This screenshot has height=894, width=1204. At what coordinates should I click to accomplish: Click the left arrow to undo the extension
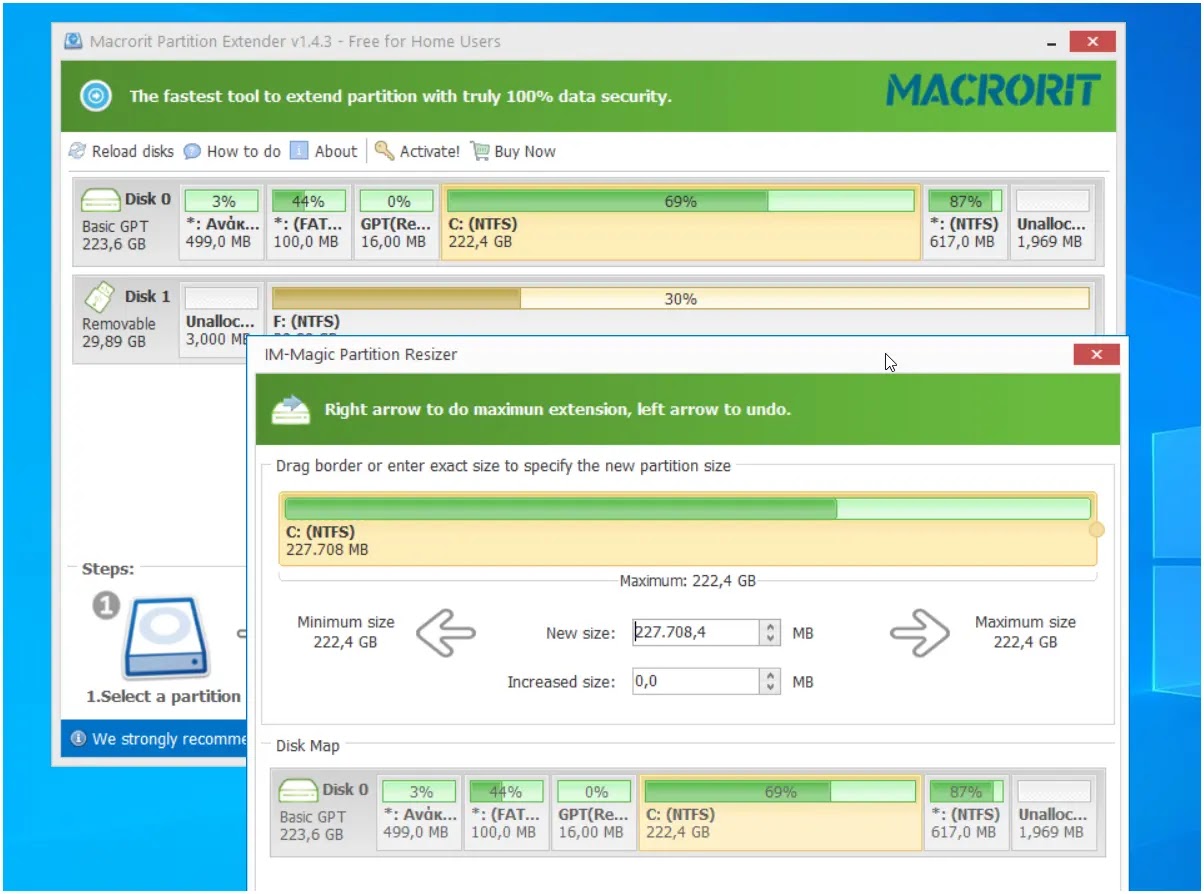pos(445,633)
